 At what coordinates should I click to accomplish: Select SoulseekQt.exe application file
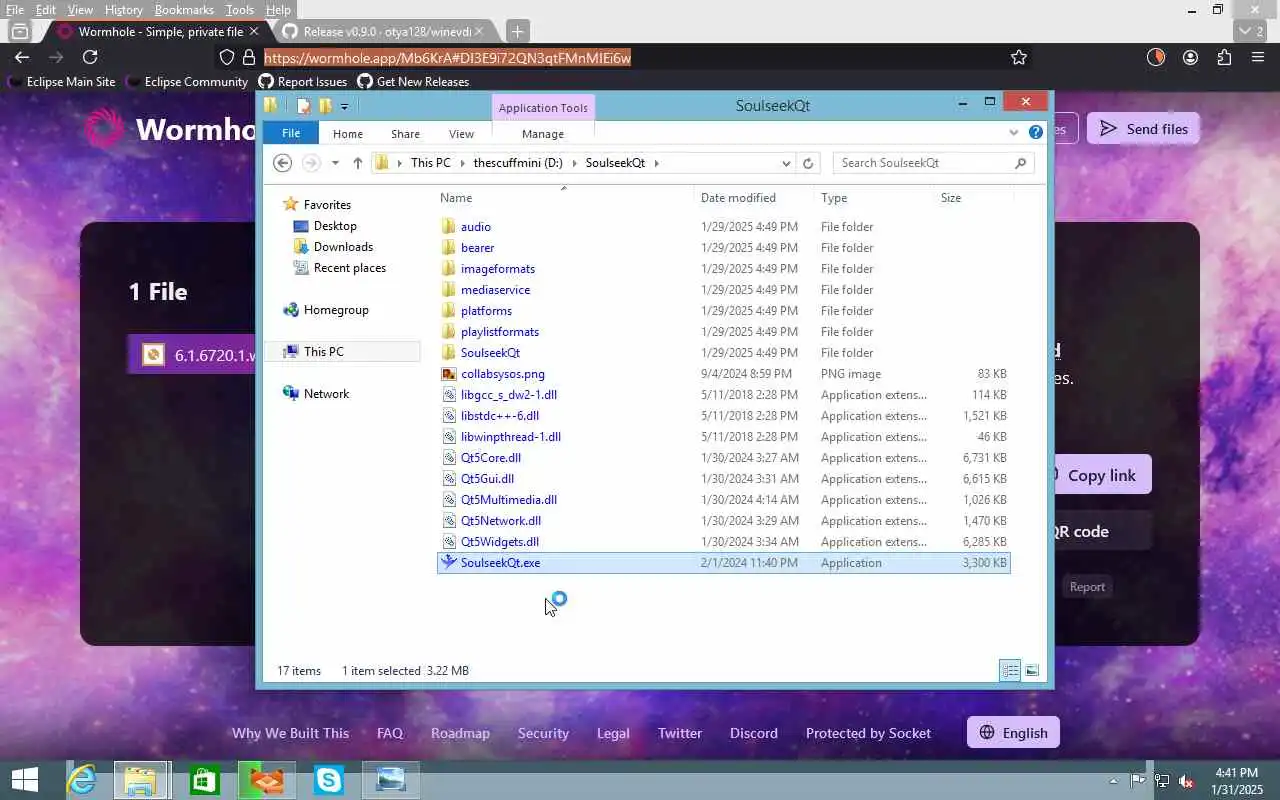[723, 563]
